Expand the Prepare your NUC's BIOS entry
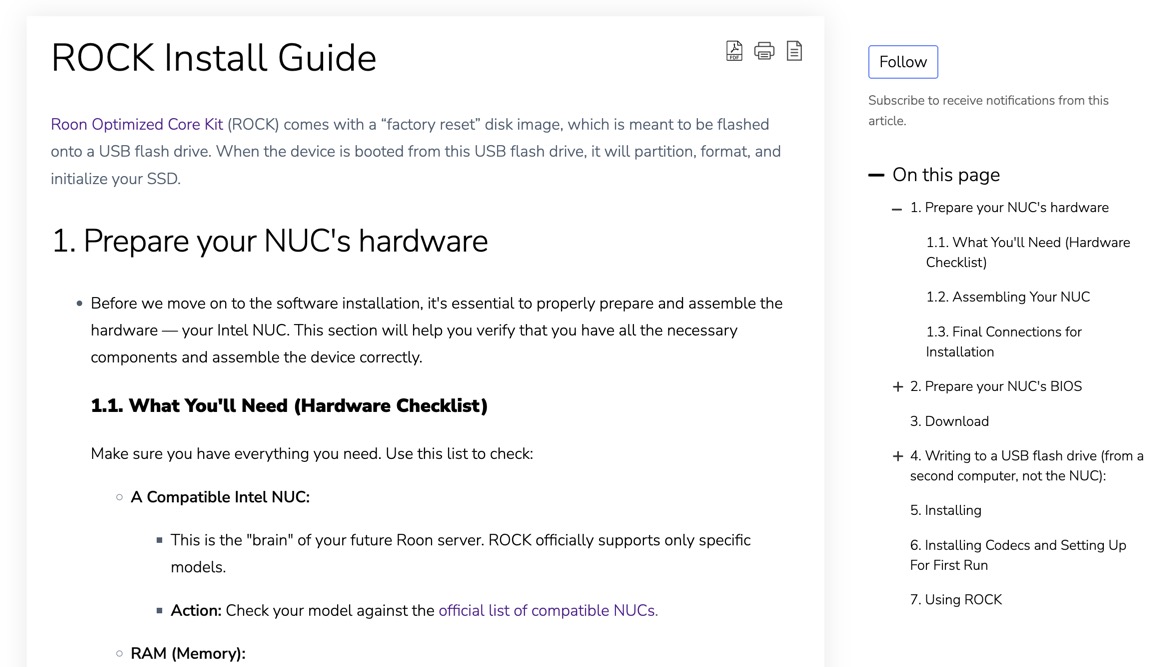Viewport: 1172px width, 667px height. coord(898,387)
